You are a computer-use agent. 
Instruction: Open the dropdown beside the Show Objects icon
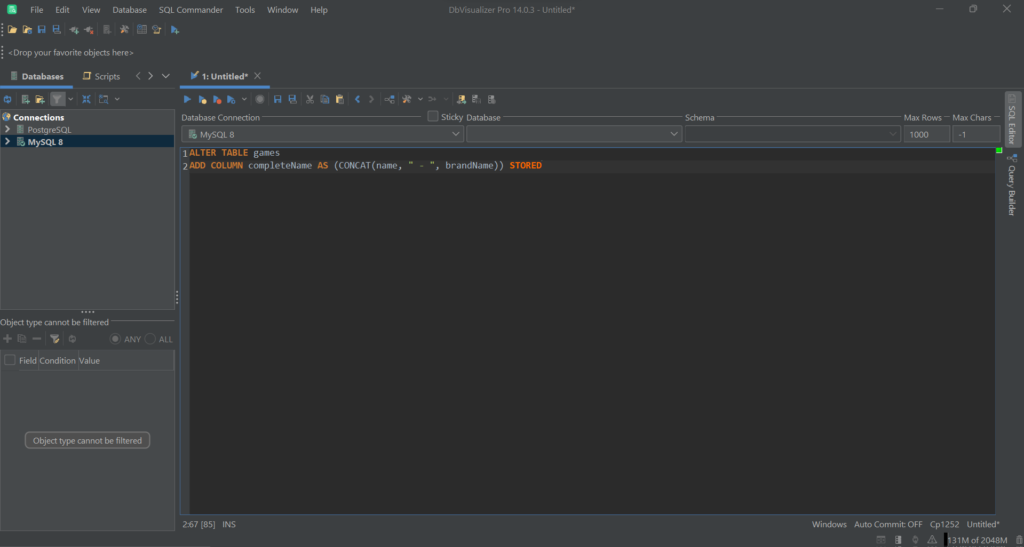point(117,99)
